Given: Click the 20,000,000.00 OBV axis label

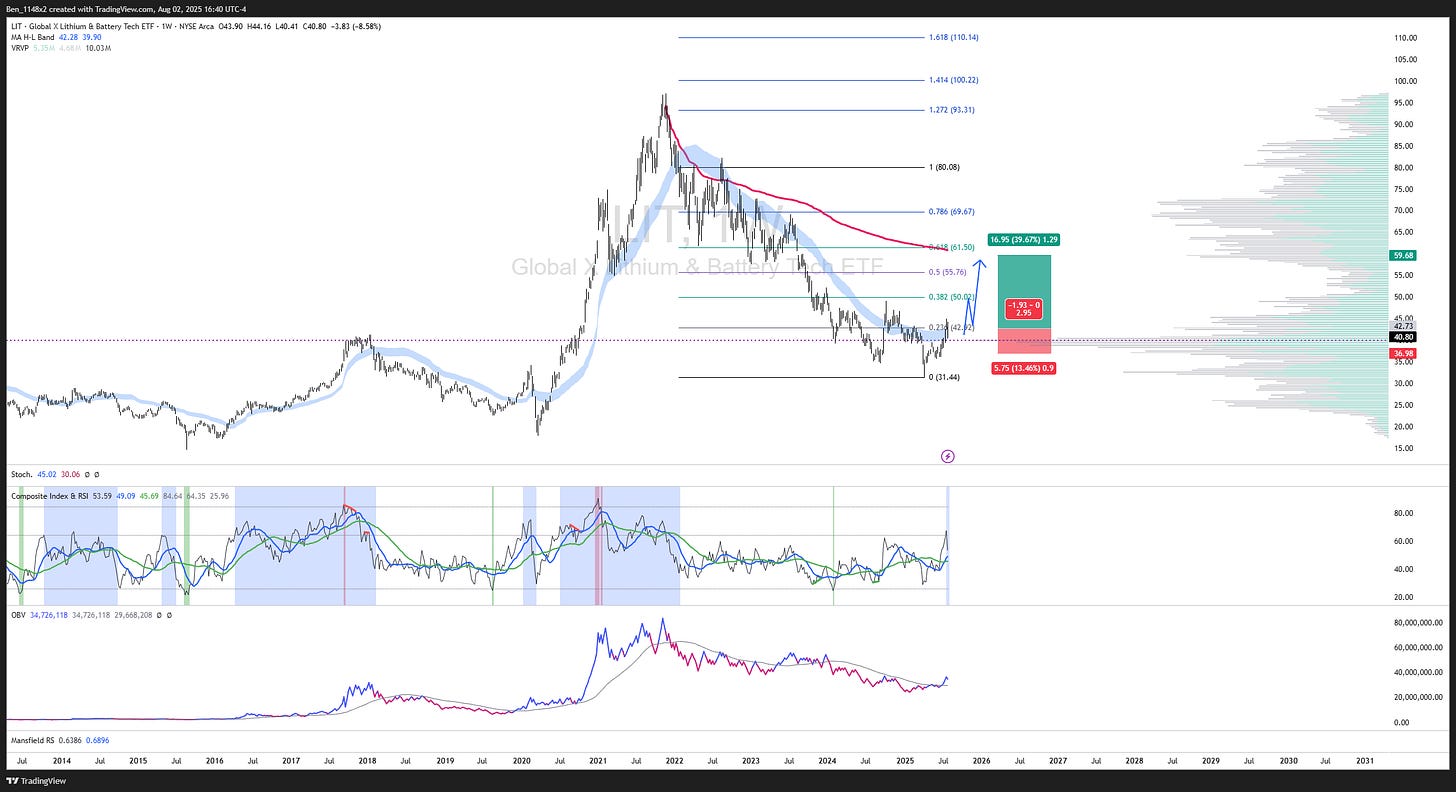Looking at the screenshot, I should pos(1418,697).
